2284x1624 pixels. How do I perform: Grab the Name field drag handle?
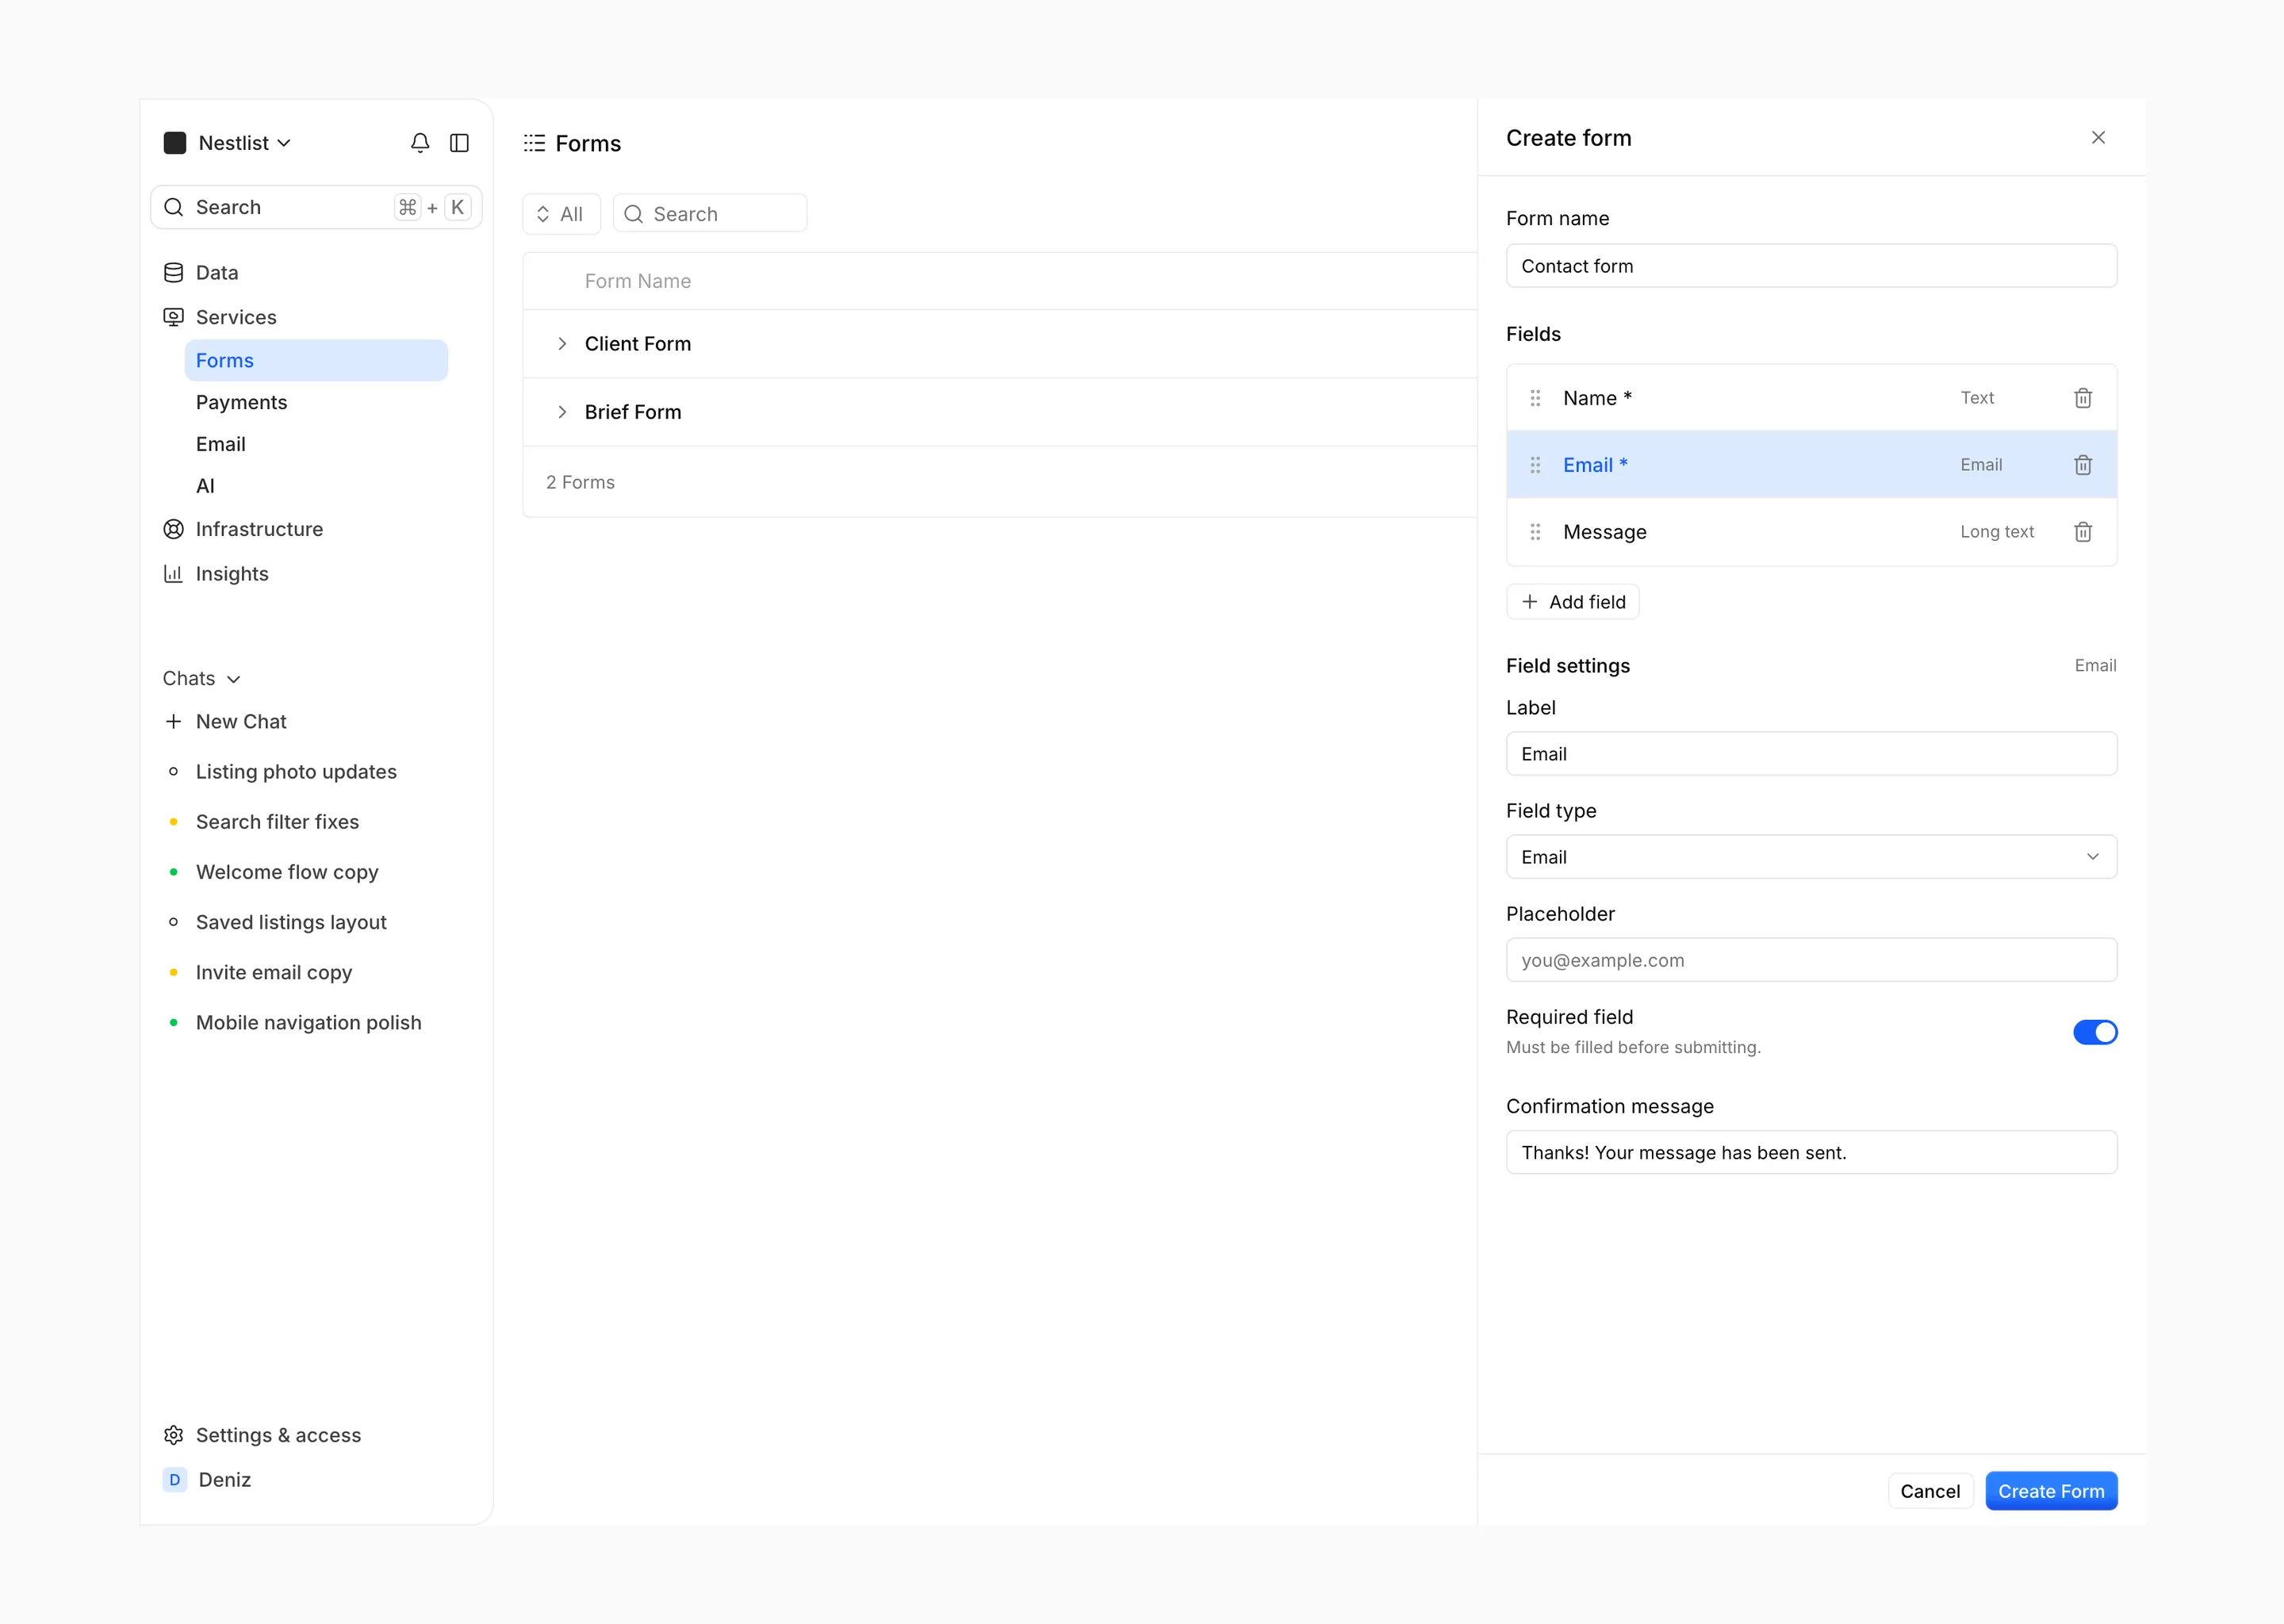pyautogui.click(x=1535, y=398)
